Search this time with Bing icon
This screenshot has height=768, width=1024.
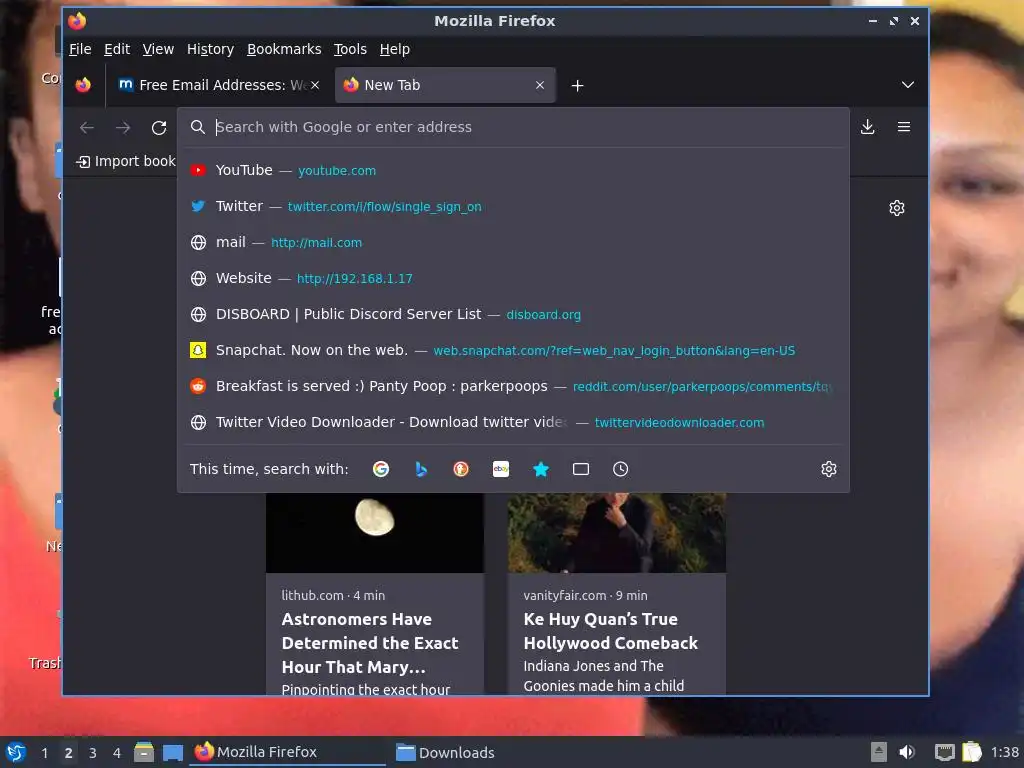[421, 469]
